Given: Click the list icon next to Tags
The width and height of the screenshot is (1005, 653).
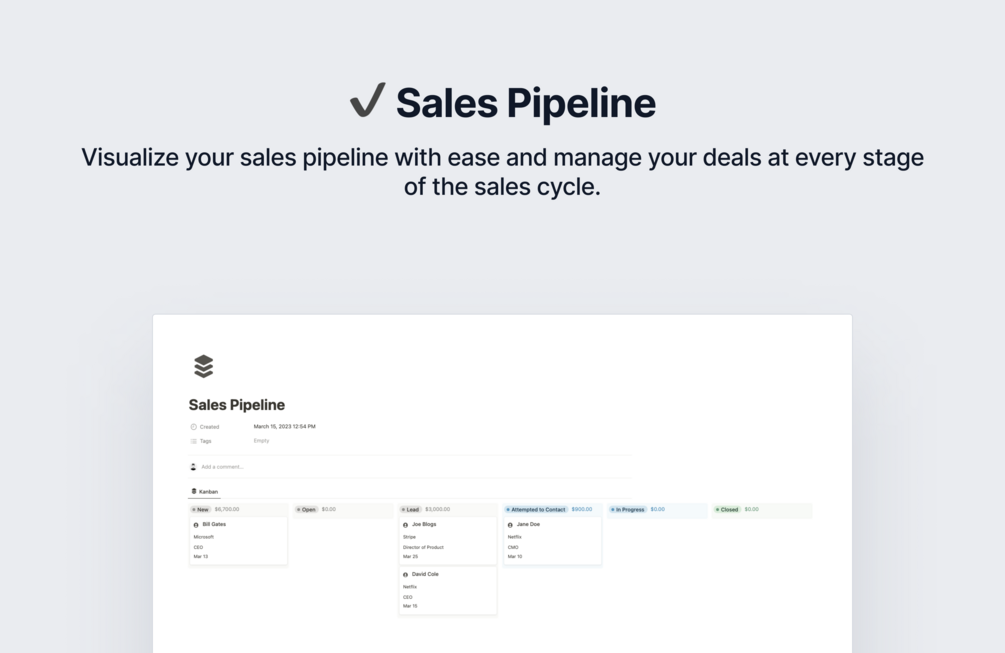Looking at the screenshot, I should pyautogui.click(x=193, y=441).
